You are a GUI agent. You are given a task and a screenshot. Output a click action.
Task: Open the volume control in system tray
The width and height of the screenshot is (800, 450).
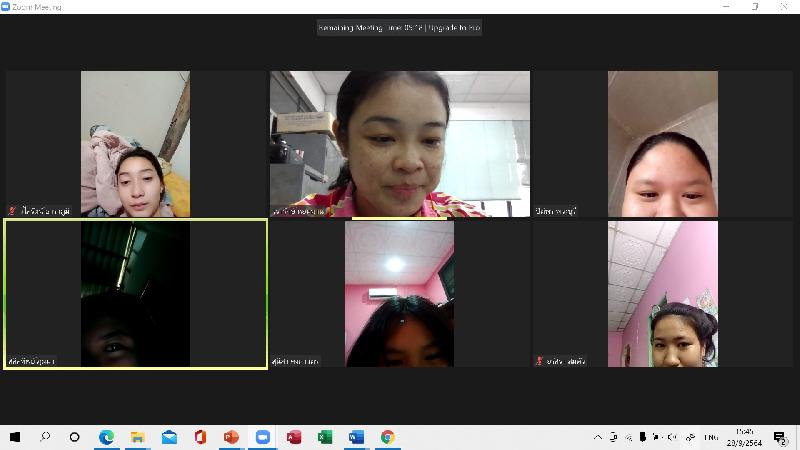pyautogui.click(x=672, y=437)
